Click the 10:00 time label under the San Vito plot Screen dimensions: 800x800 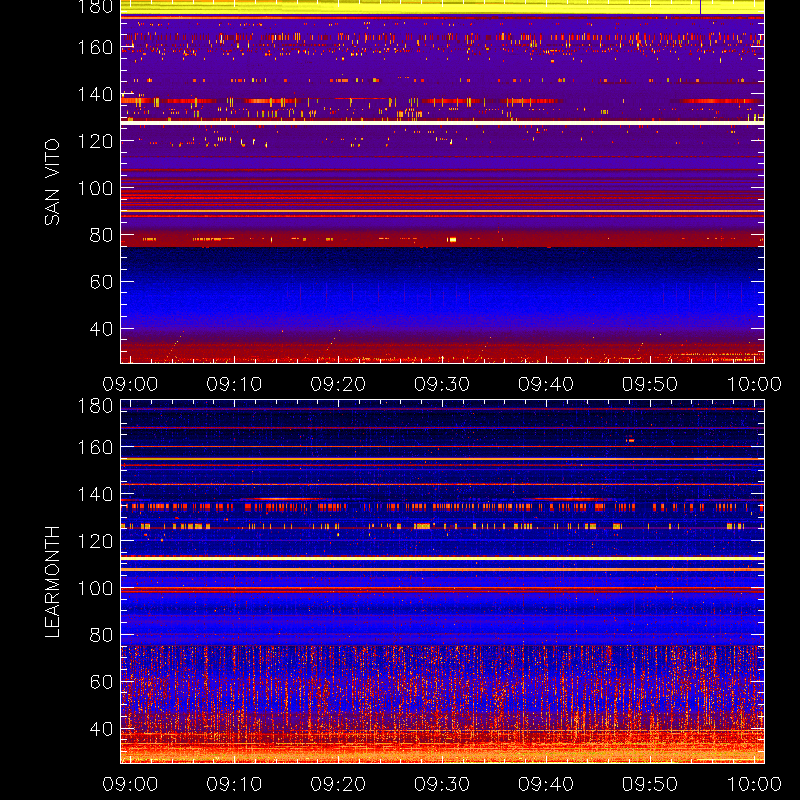click(754, 384)
